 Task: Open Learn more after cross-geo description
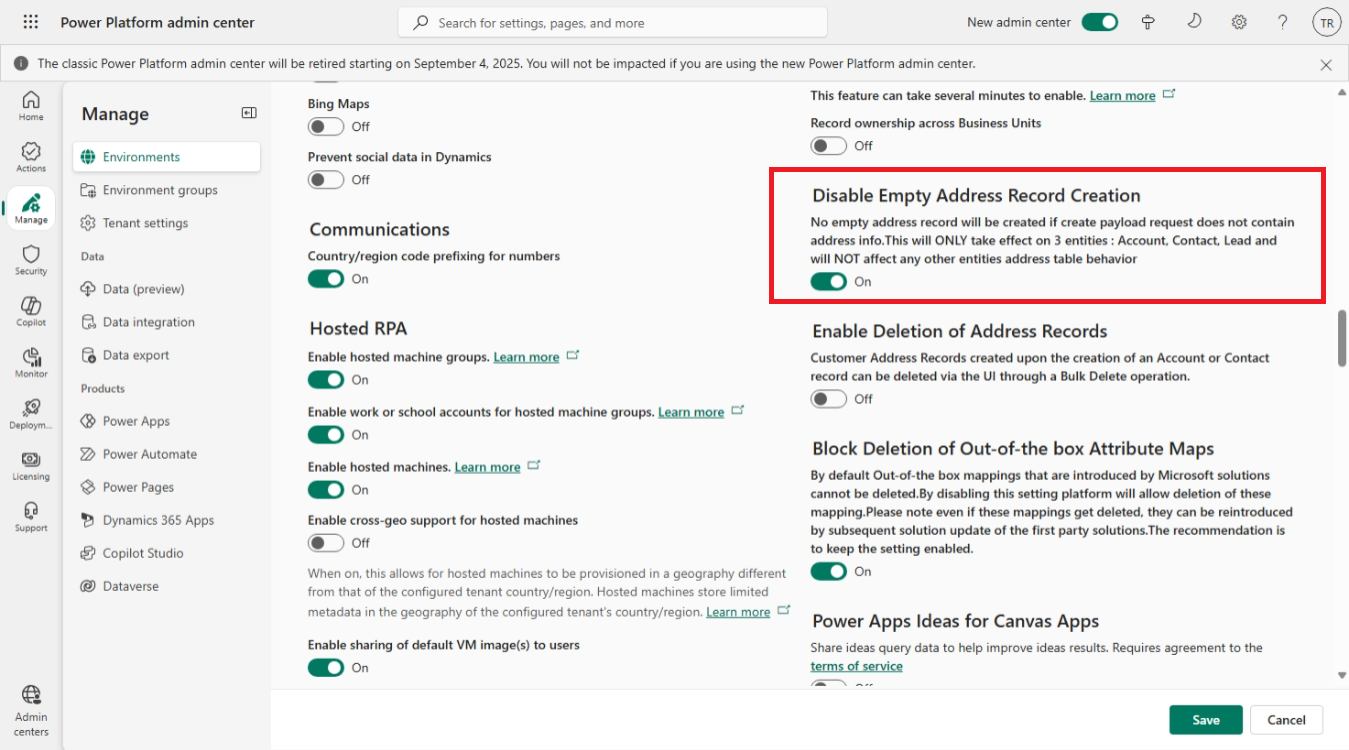click(738, 612)
